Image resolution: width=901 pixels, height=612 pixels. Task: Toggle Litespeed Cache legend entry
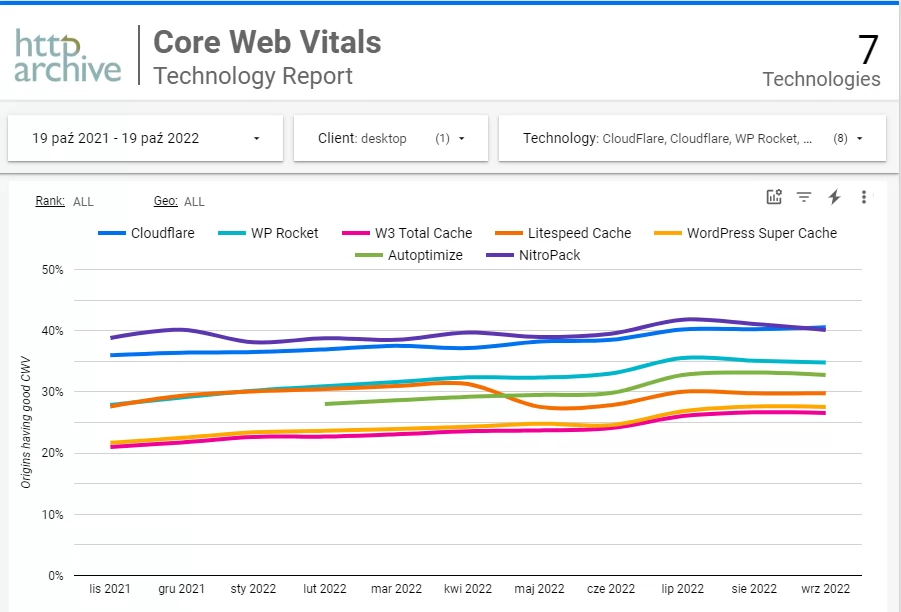pos(563,233)
